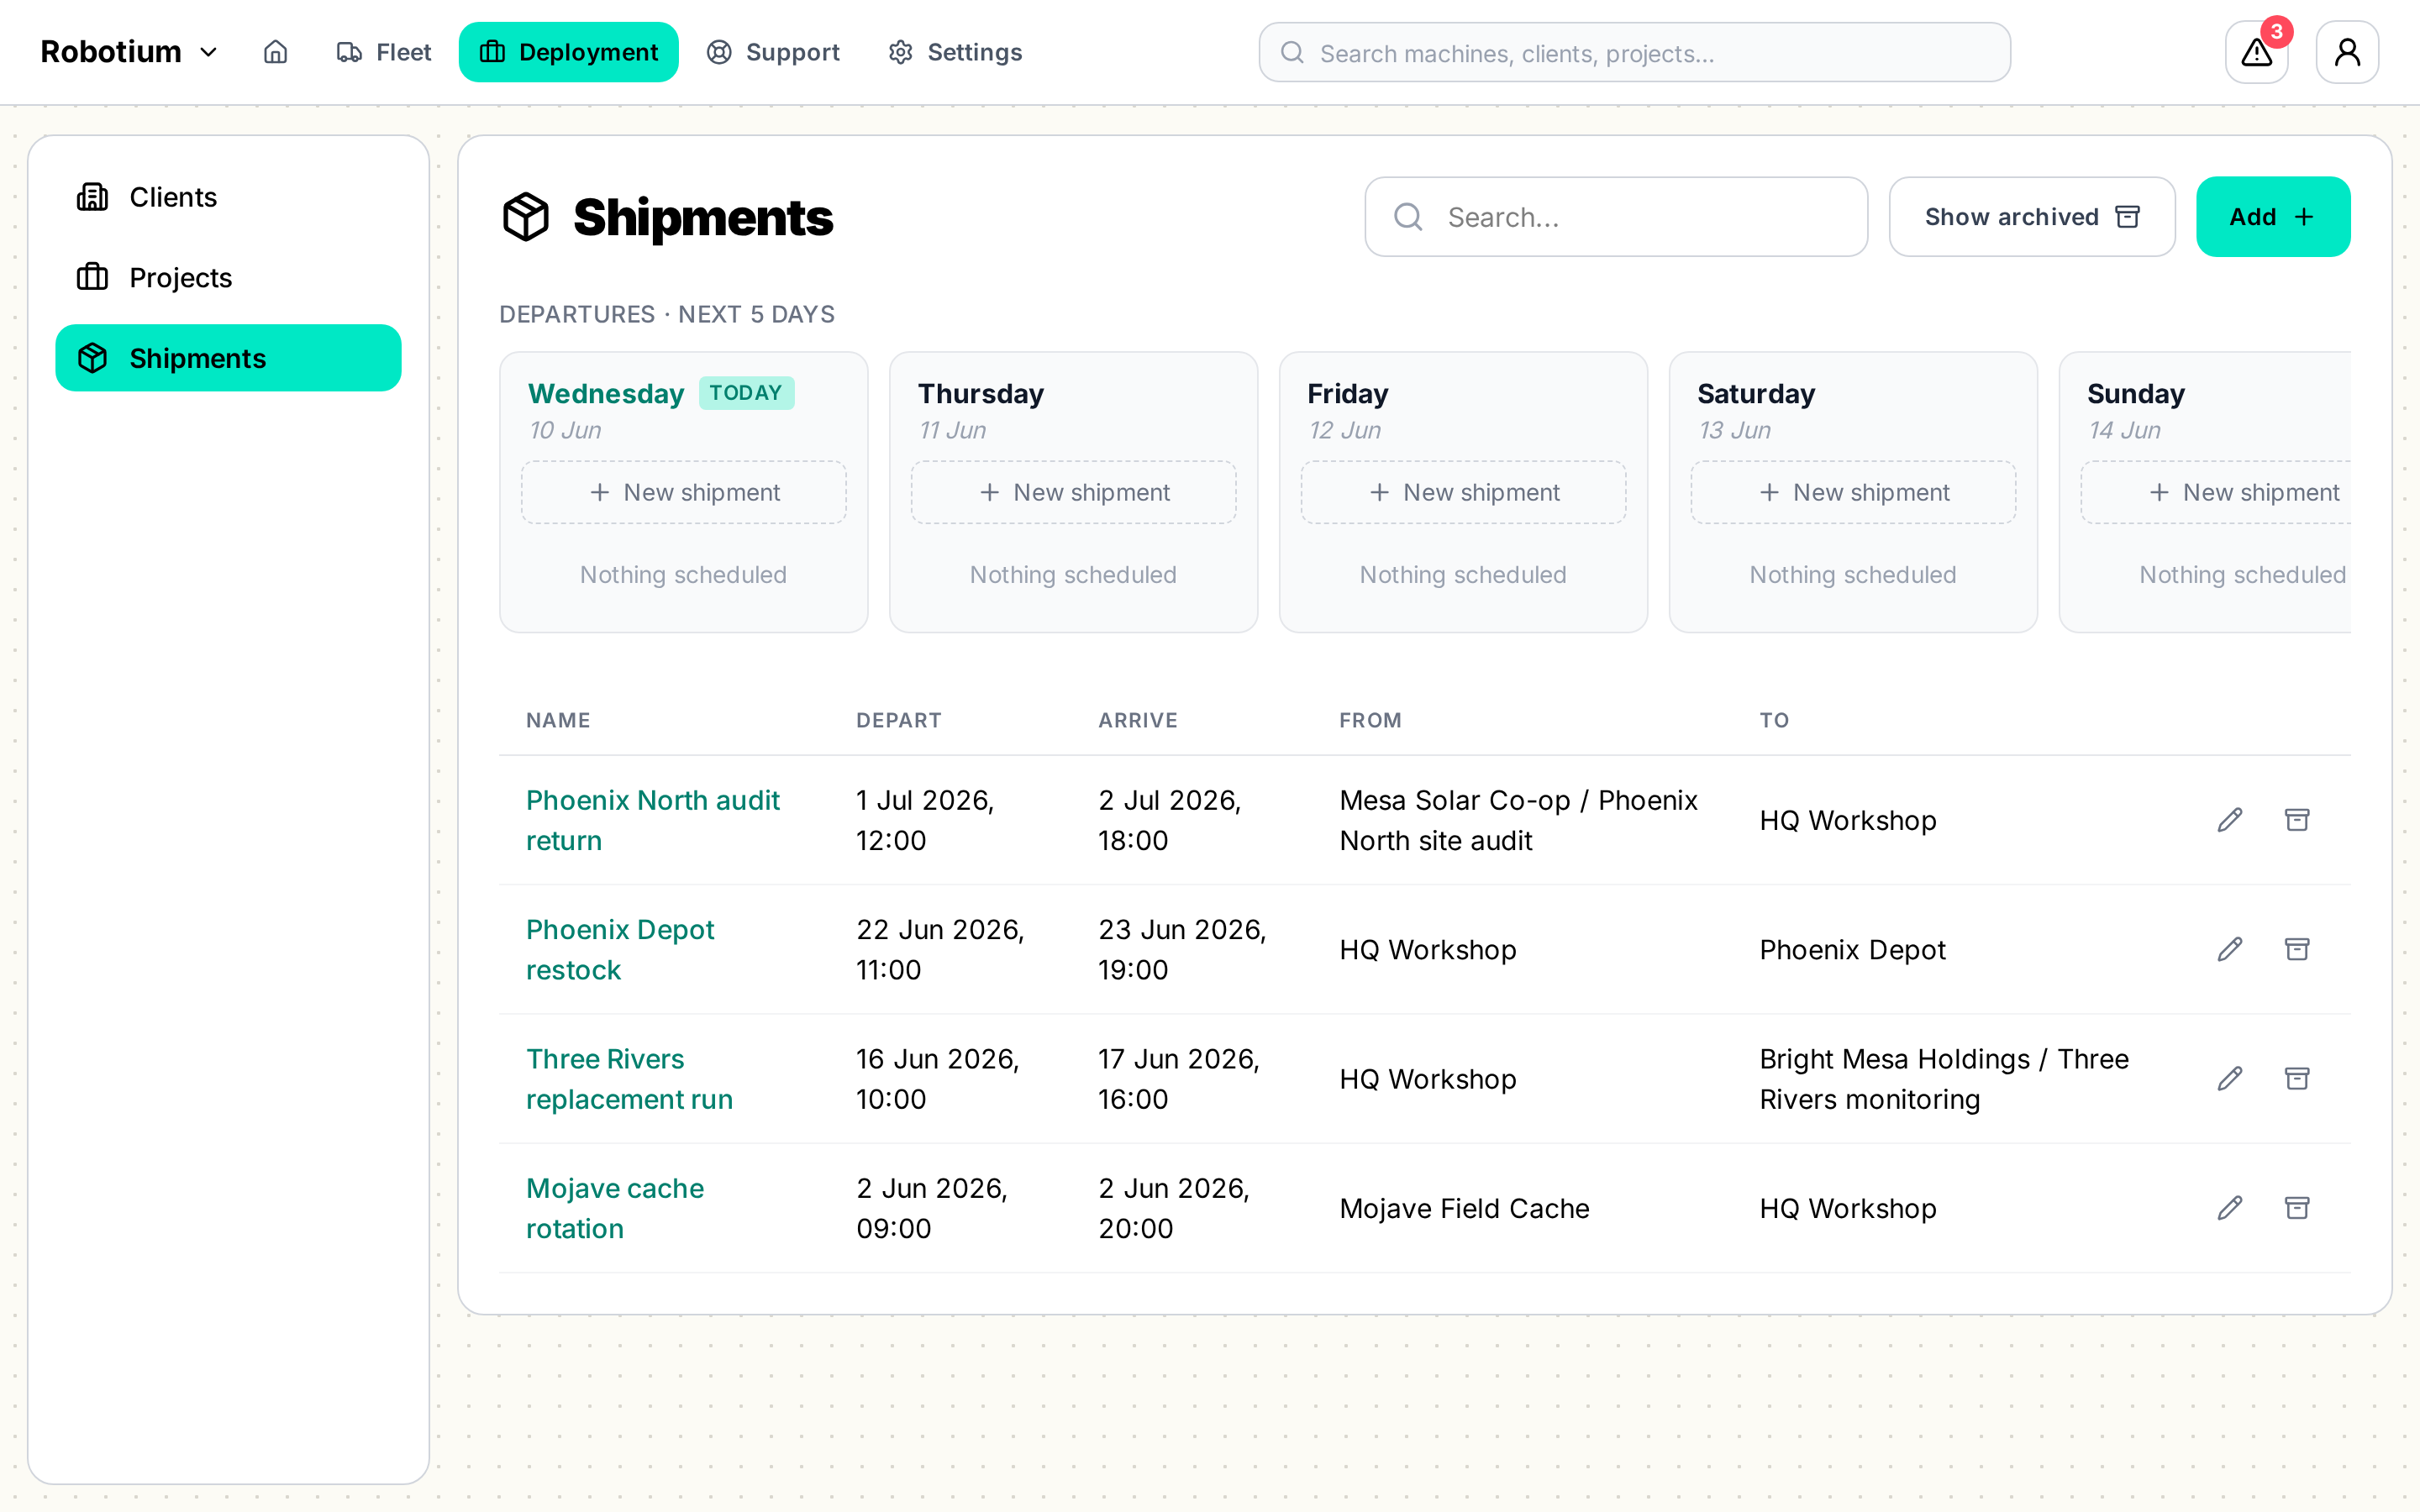Open the home dashboard icon
The width and height of the screenshot is (2420, 1512).
click(275, 52)
